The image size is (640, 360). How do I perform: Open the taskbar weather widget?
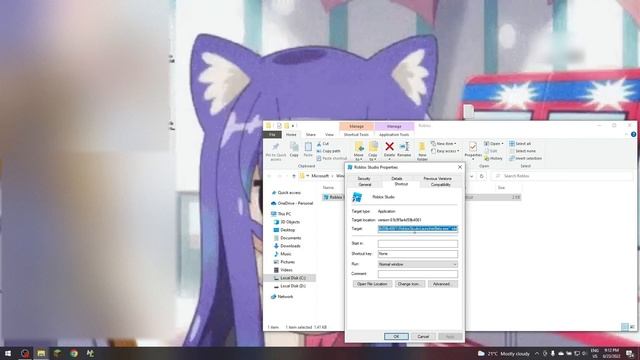coord(504,353)
